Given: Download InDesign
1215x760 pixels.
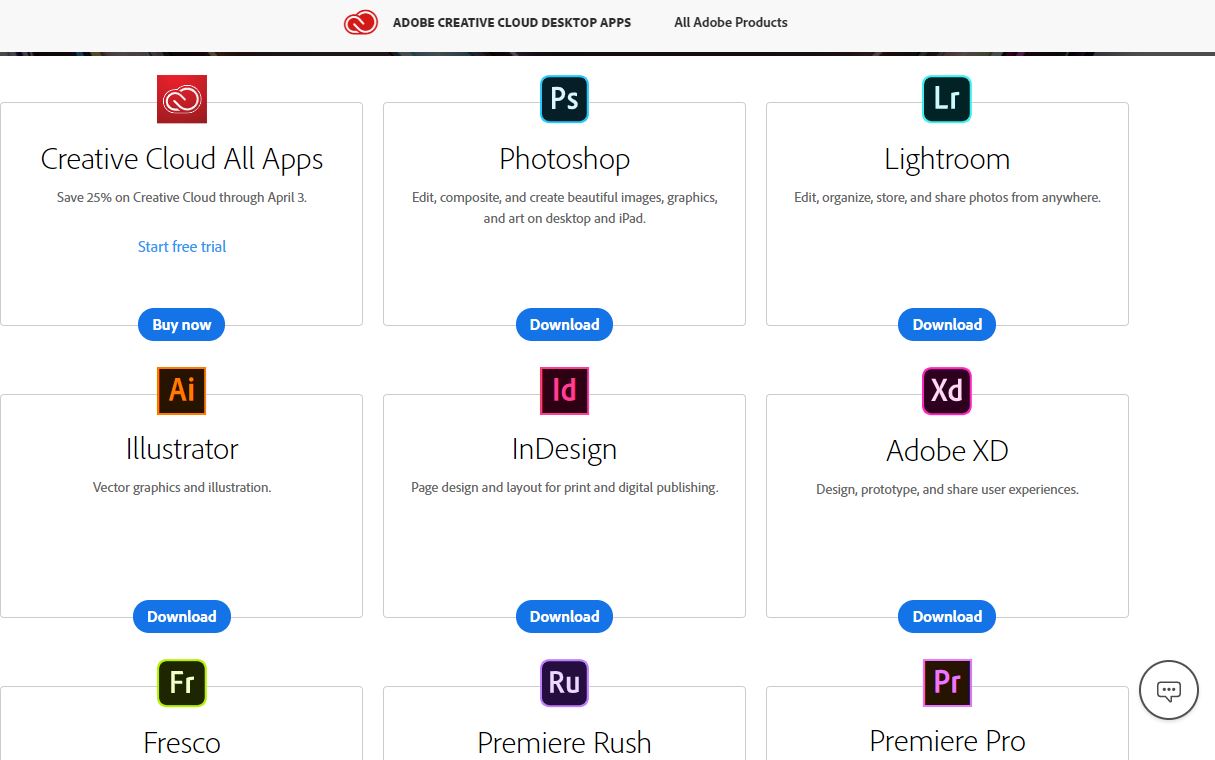Looking at the screenshot, I should point(564,616).
